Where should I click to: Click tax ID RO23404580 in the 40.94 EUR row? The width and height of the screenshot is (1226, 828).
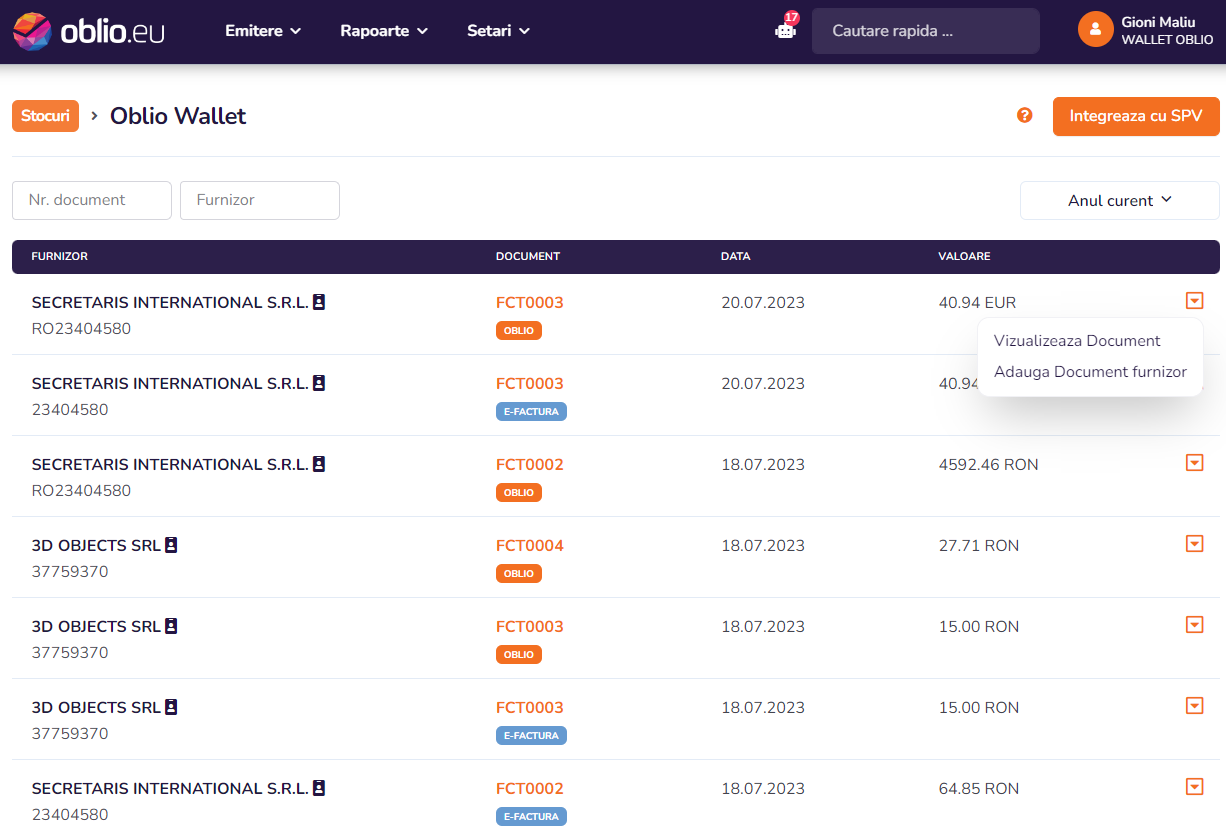[81, 329]
